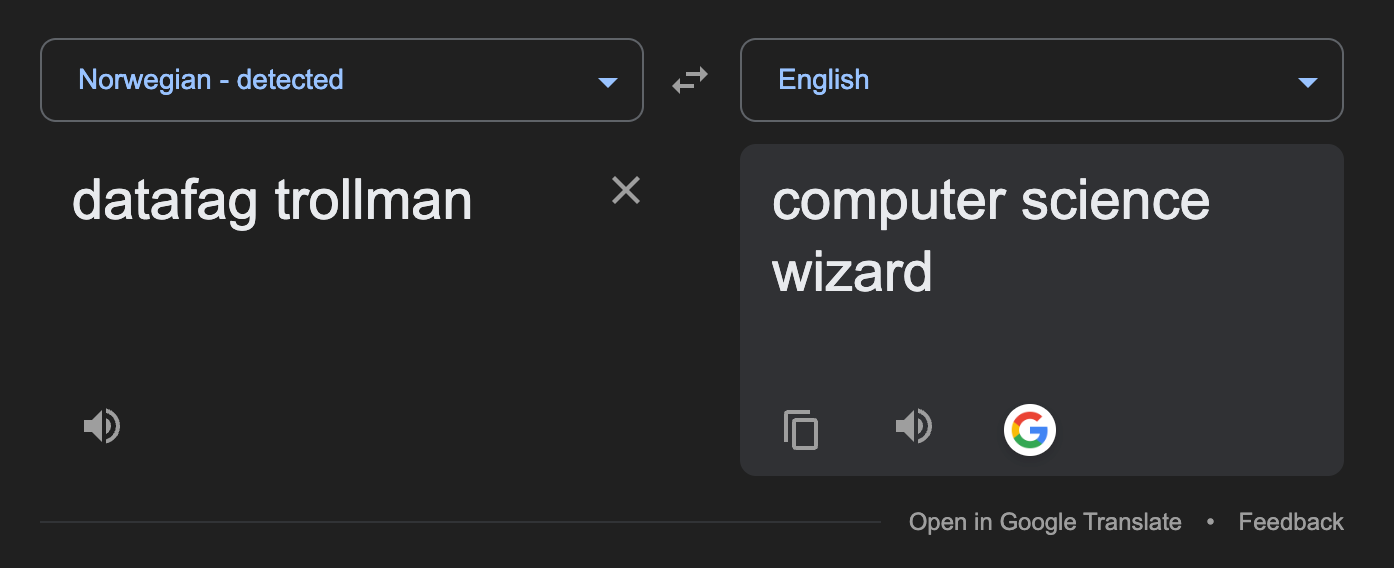The width and height of the screenshot is (1394, 568).
Task: Clear the source text with the X
Action: (x=626, y=190)
